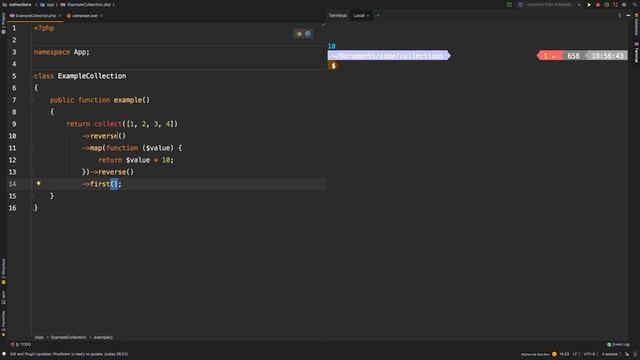Open the run configuration dropdown
640x360 pixels.
pos(550,4)
